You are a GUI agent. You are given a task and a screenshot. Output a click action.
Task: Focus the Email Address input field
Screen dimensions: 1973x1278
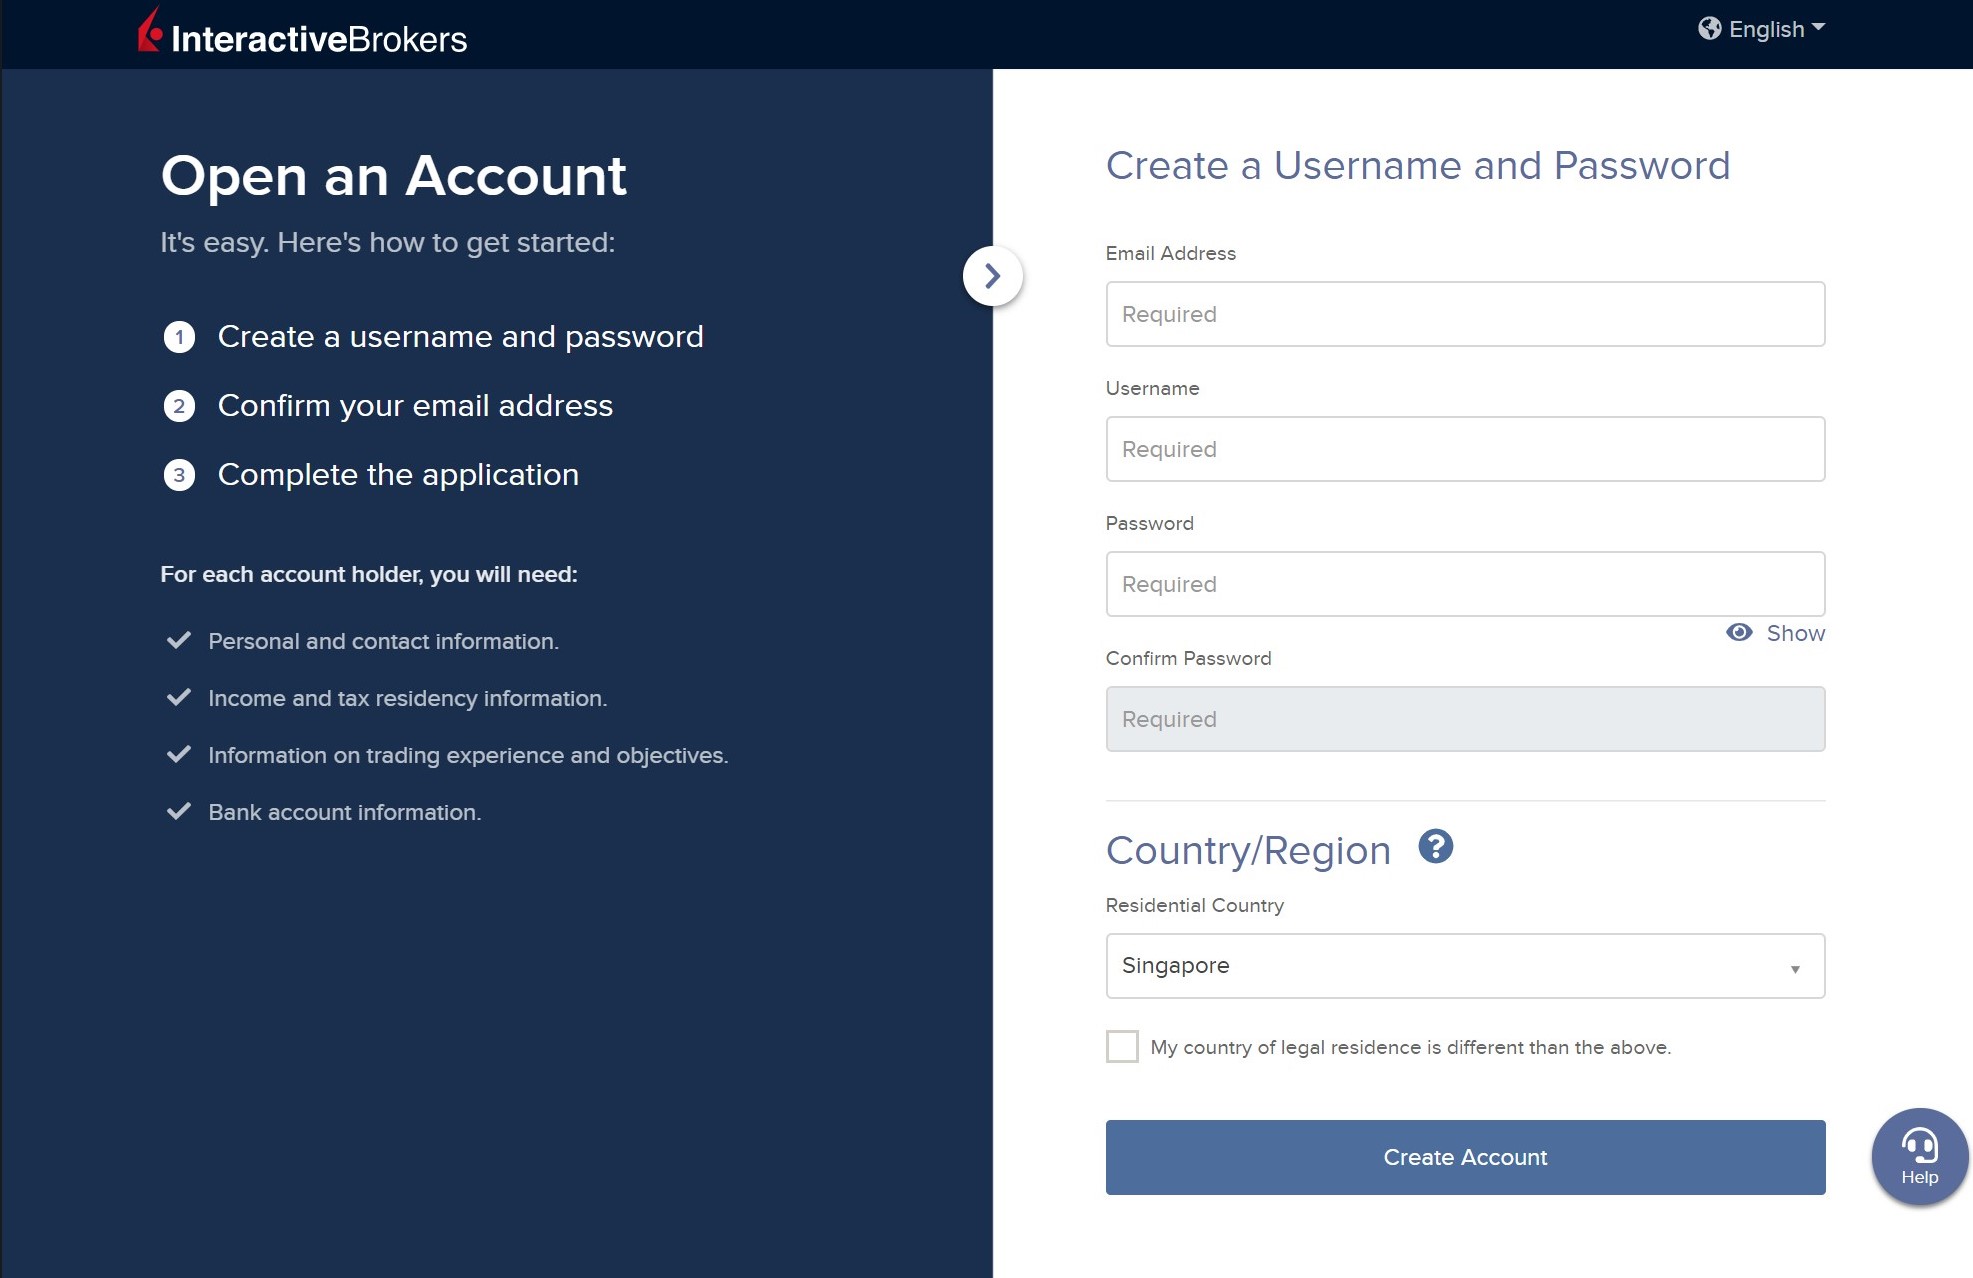pos(1464,314)
